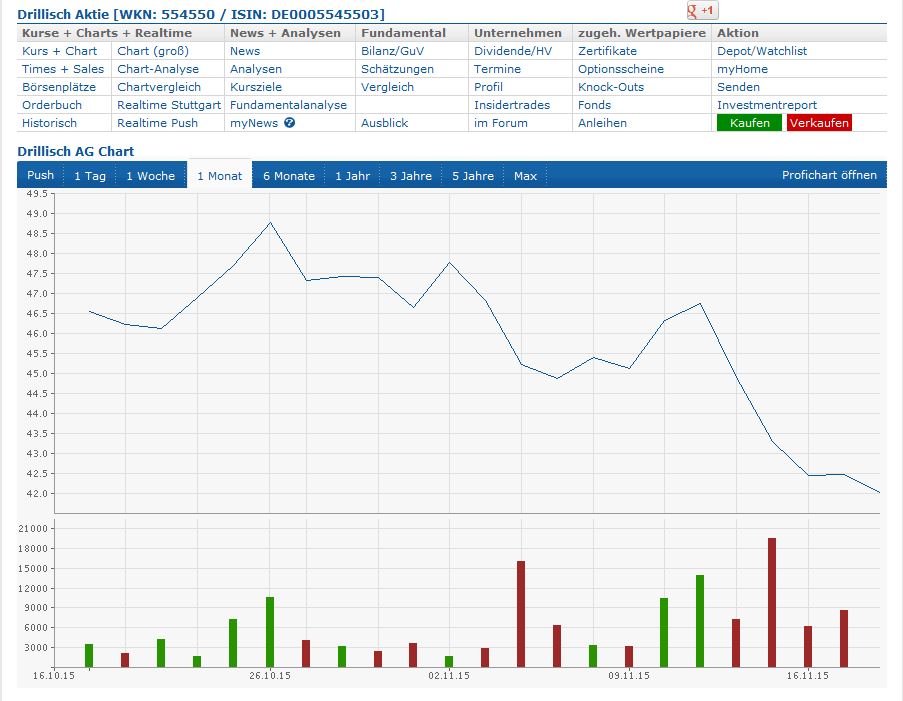Select the 1 Tag chart tab
The image size is (903, 701).
point(90,176)
